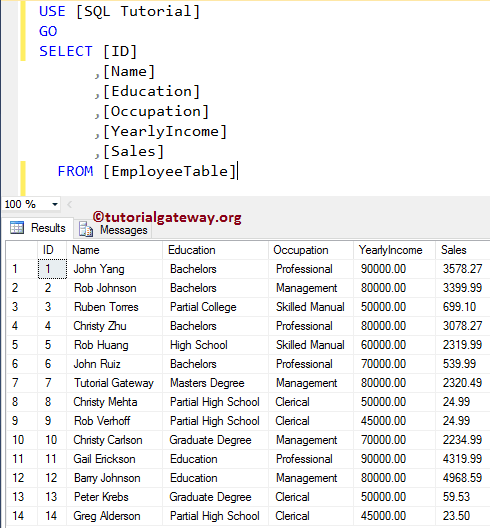This screenshot has height=528, width=490.
Task: Click the USE keyword in editor
Action: coord(52,11)
